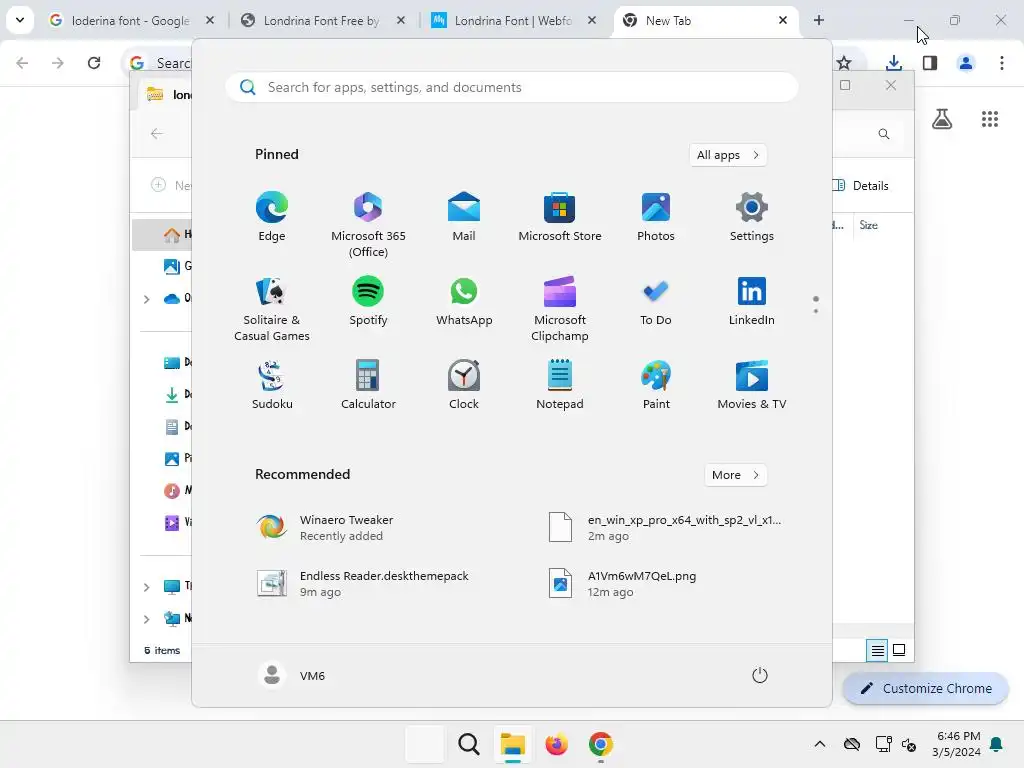Open Chrome Labs flask icon
Screen dimensions: 1024x768
(942, 119)
